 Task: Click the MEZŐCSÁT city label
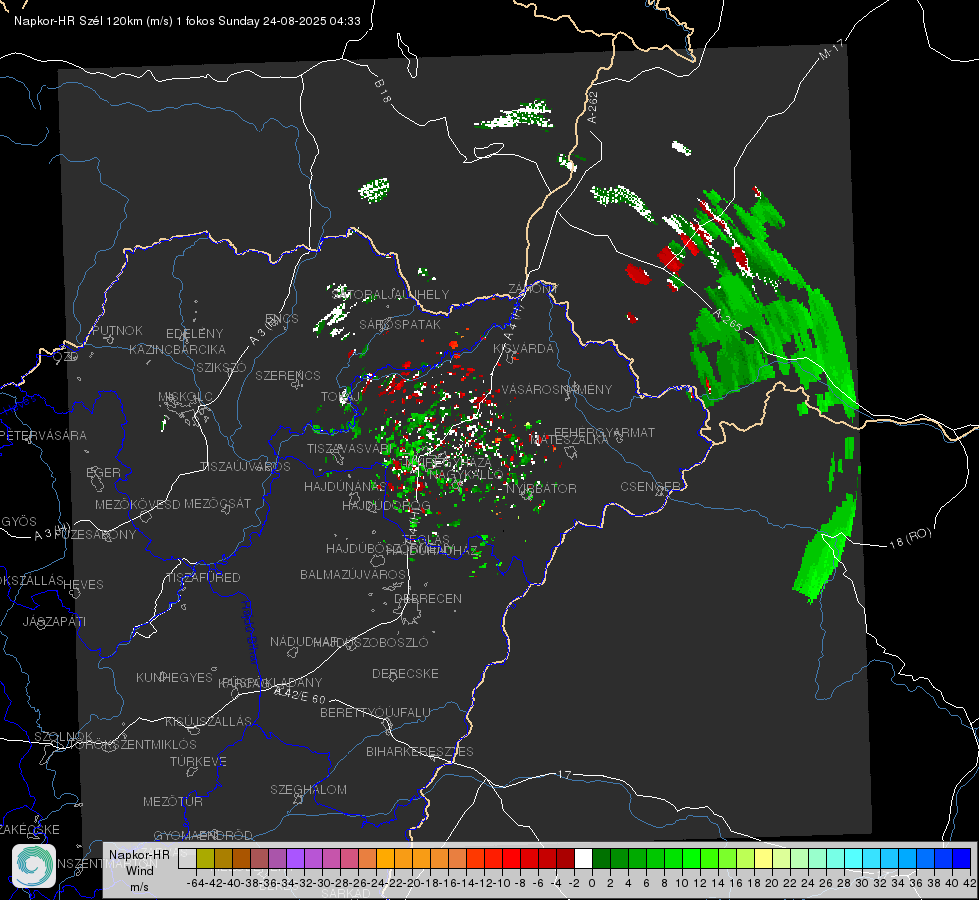217,503
